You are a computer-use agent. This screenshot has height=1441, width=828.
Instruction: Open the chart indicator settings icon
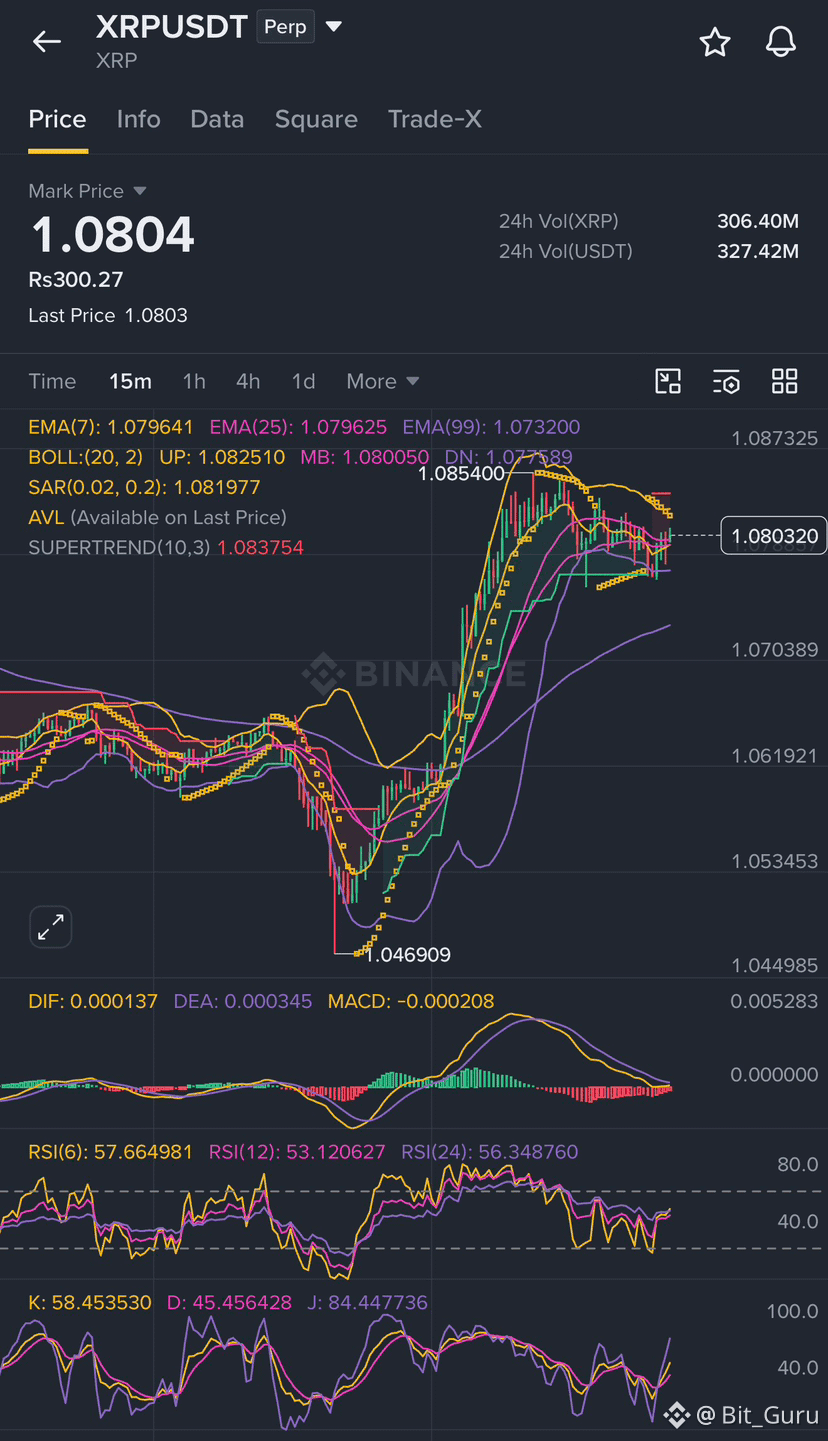(727, 381)
